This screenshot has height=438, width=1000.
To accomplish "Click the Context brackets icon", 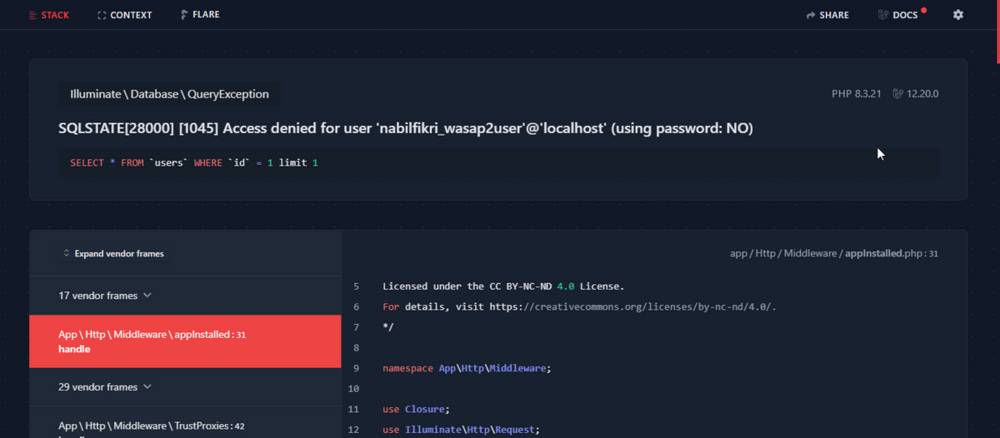I will 102,15.
